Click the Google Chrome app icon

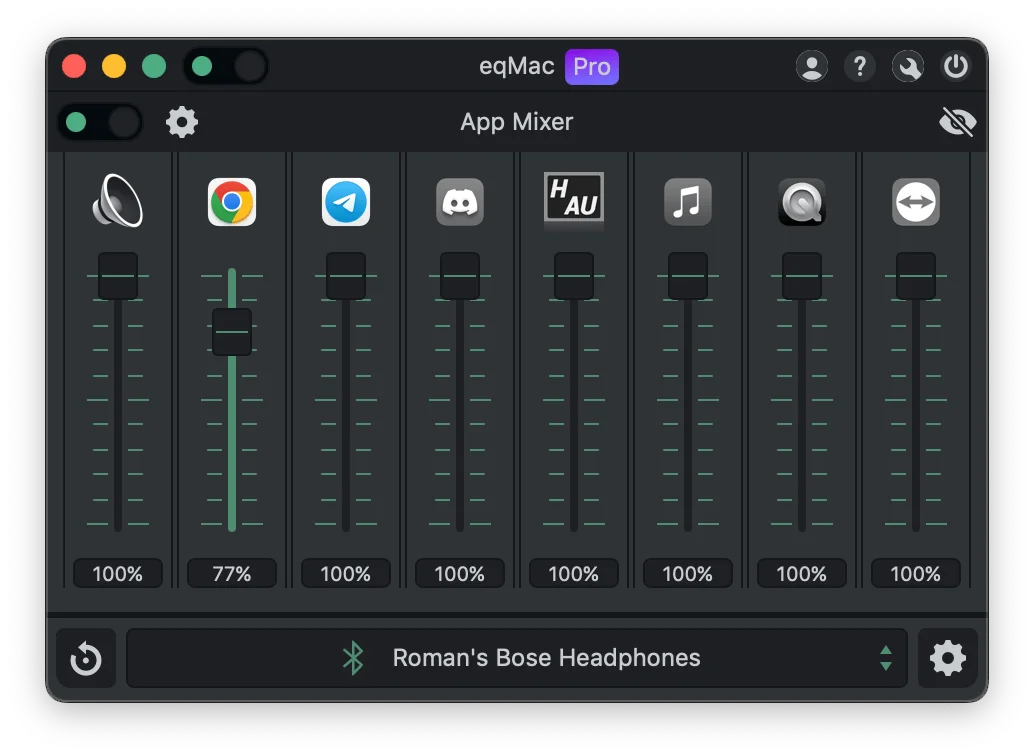(231, 202)
